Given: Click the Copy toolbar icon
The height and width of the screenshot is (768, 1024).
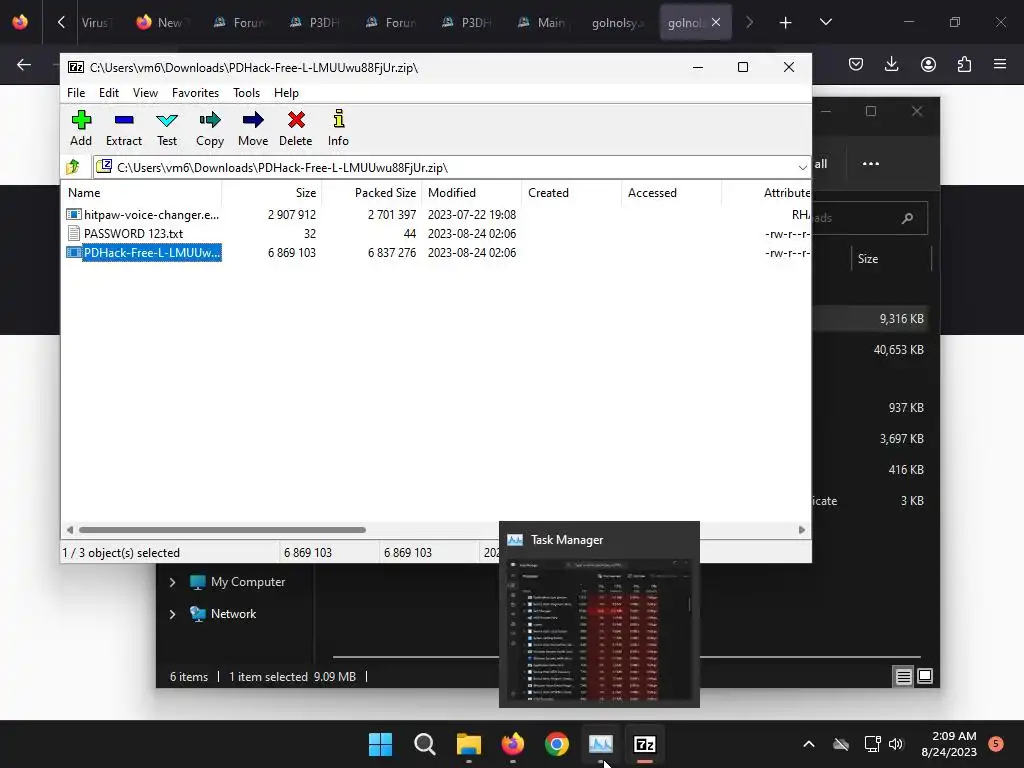Looking at the screenshot, I should (210, 128).
